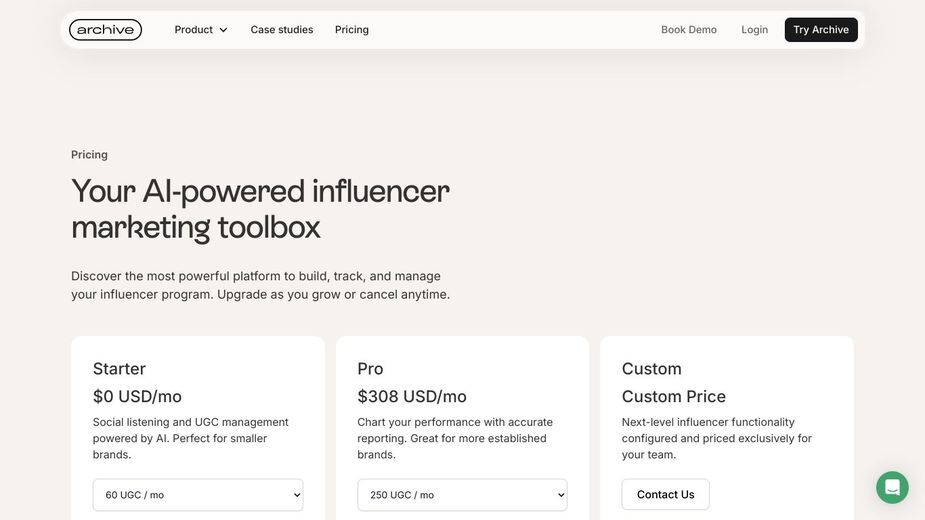Click the Login link
This screenshot has width=925, height=520.
coord(755,30)
